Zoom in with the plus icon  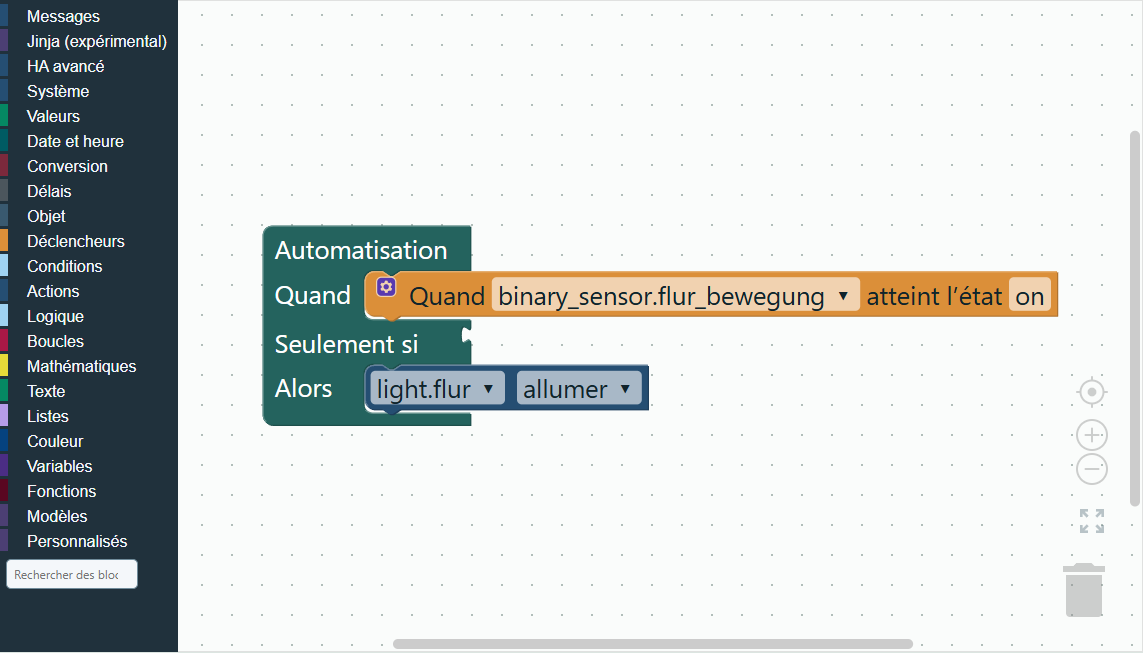1092,435
